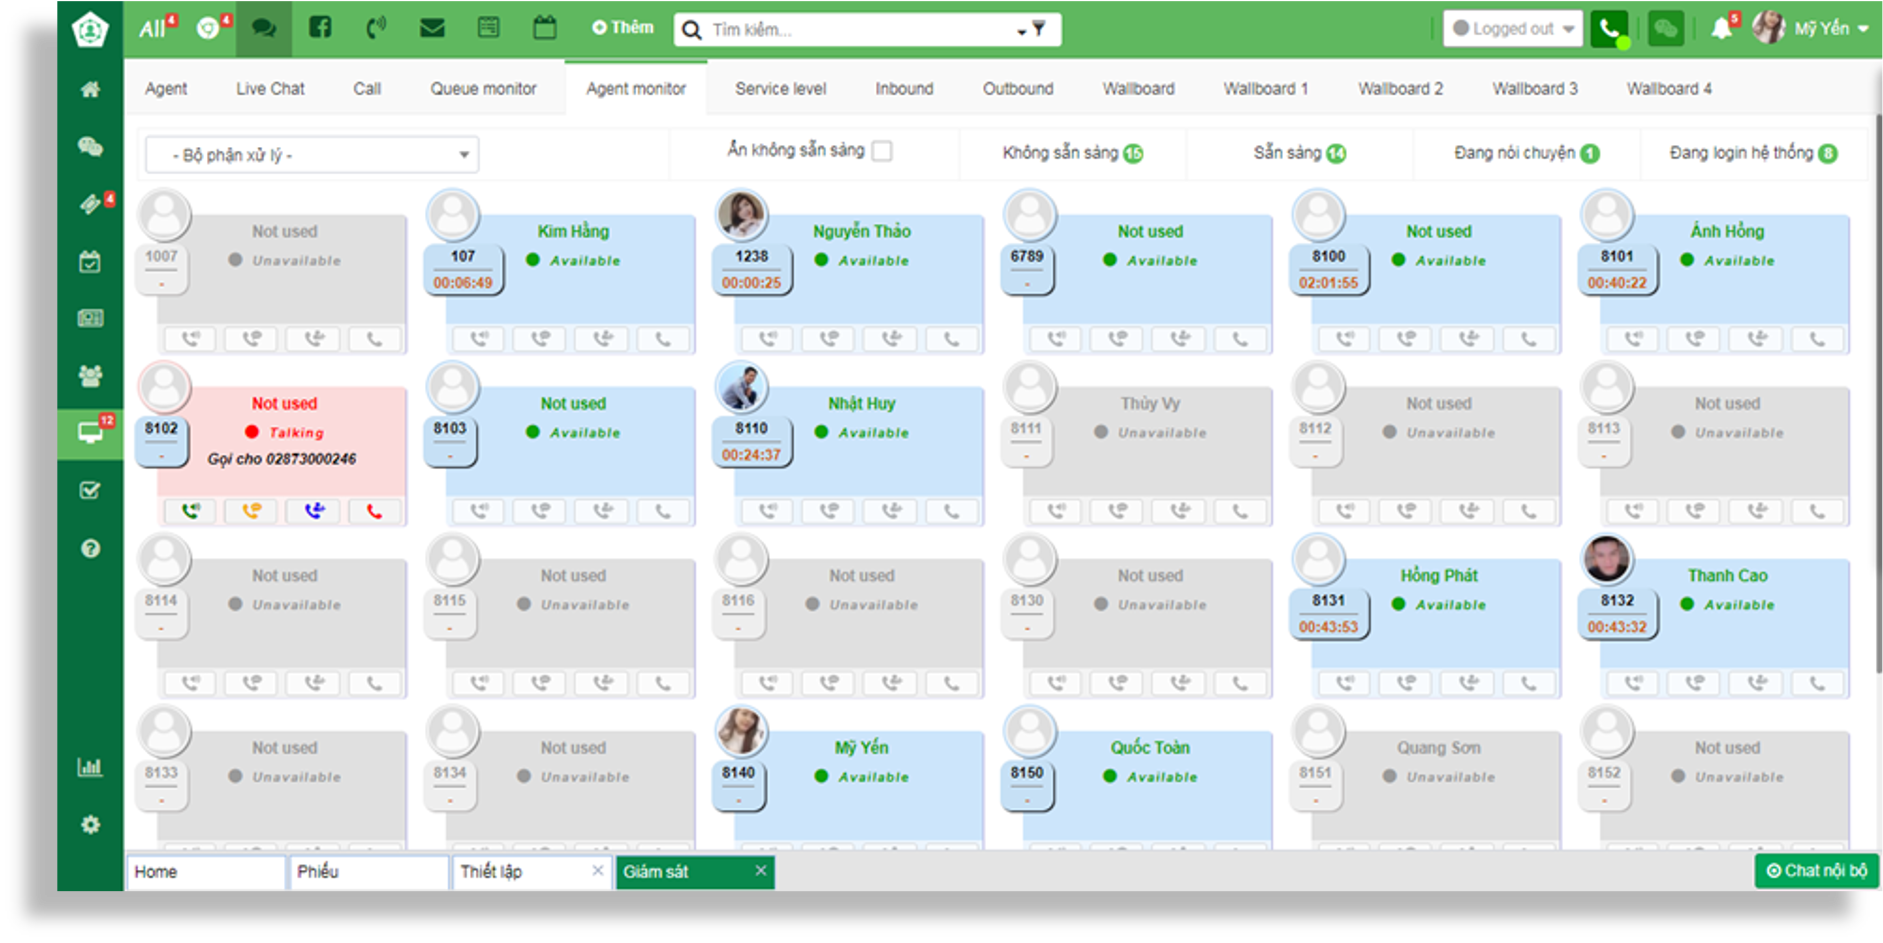
Task: Click the email envelope icon in top bar
Action: (x=432, y=28)
